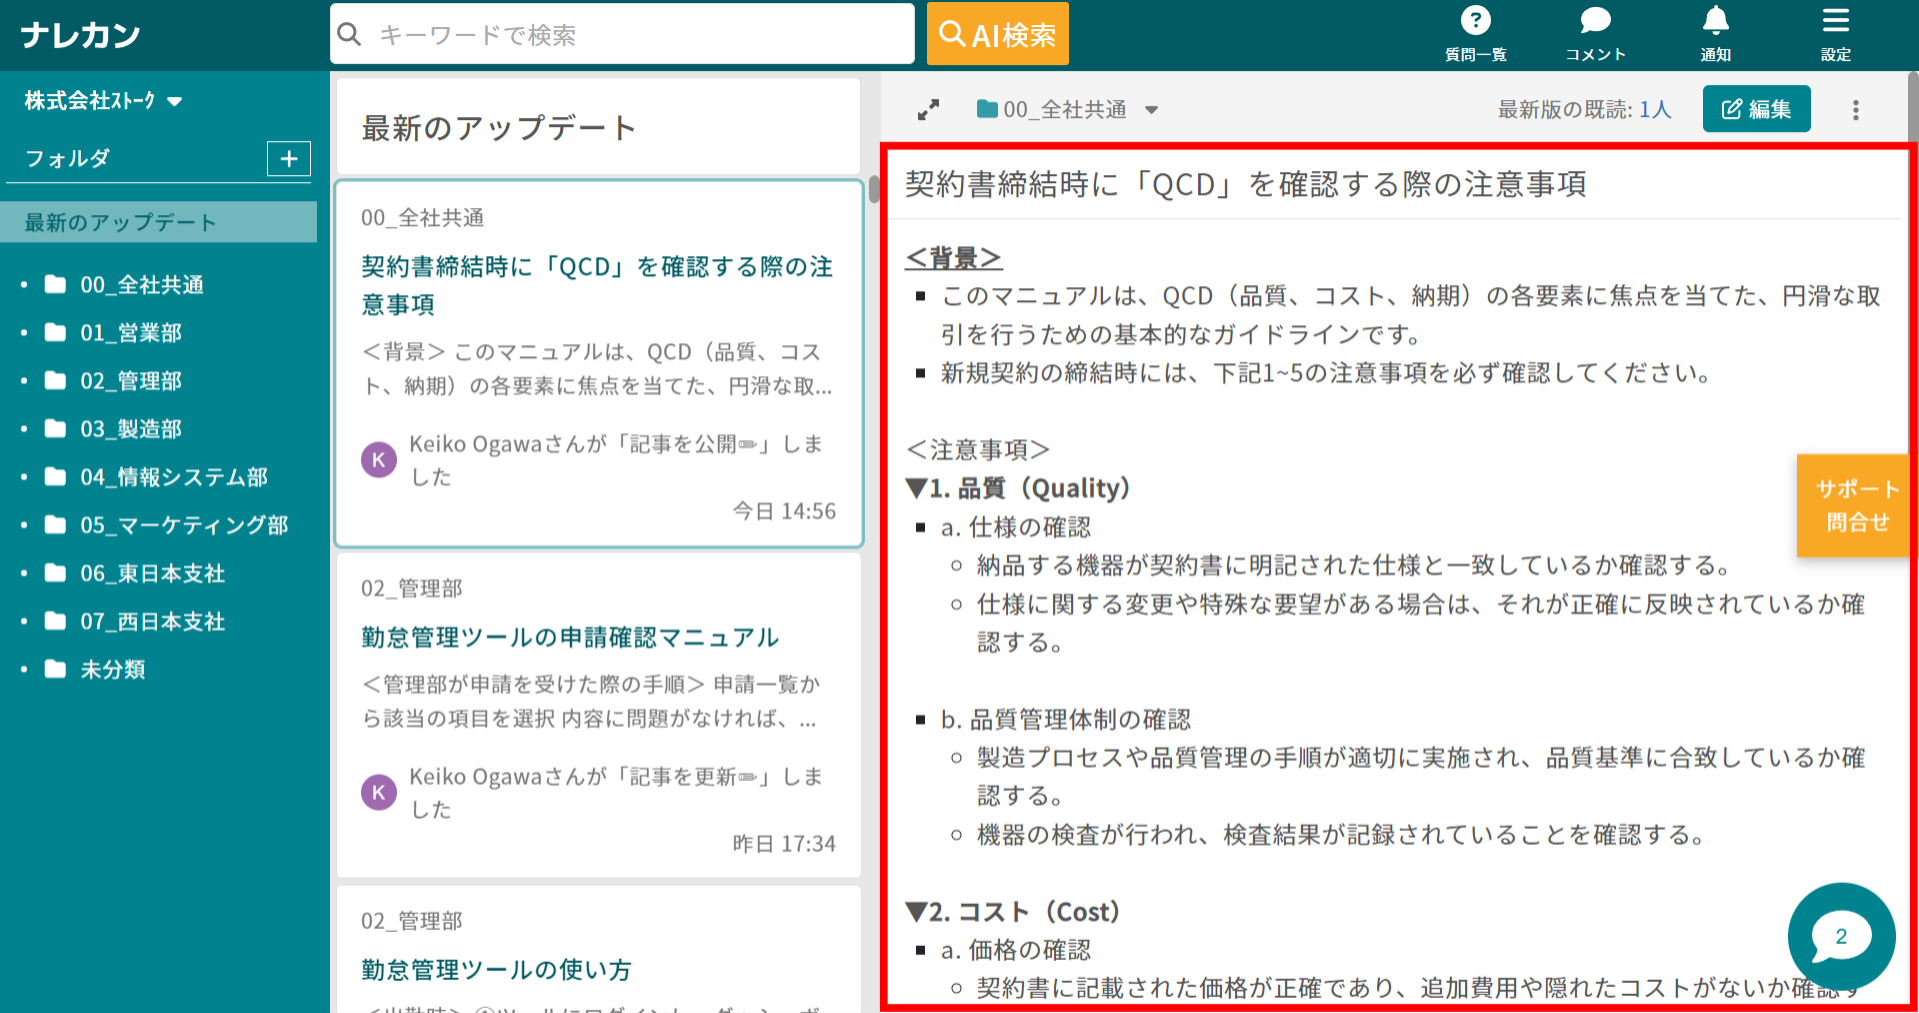Viewport: 1919px width, 1013px height.
Task: Open the 05_マーケティング部 folder
Action: click(184, 525)
